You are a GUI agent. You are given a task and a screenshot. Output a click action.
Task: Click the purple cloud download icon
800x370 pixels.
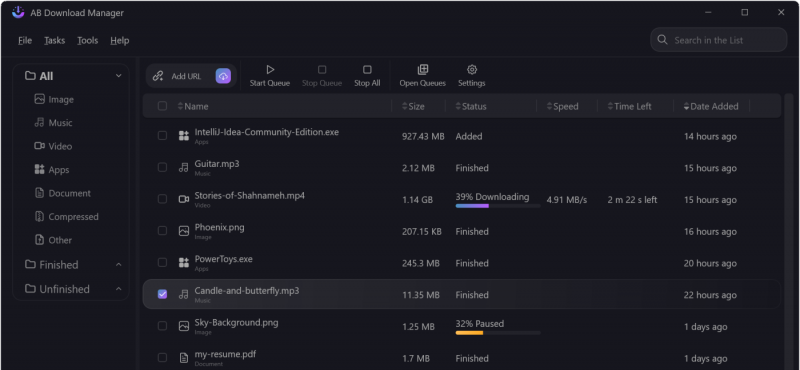(x=223, y=76)
